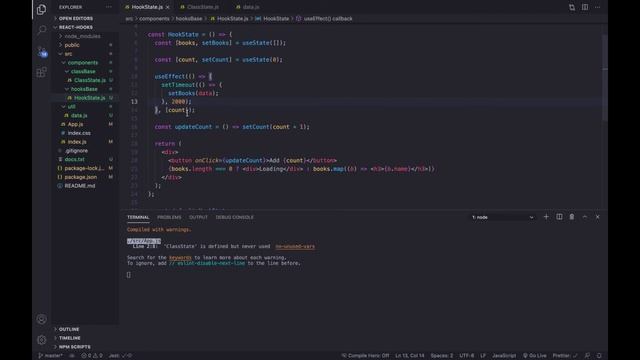The width and height of the screenshot is (640, 360).
Task: Click the open changes icon in editor toolbar
Action: 572,7
